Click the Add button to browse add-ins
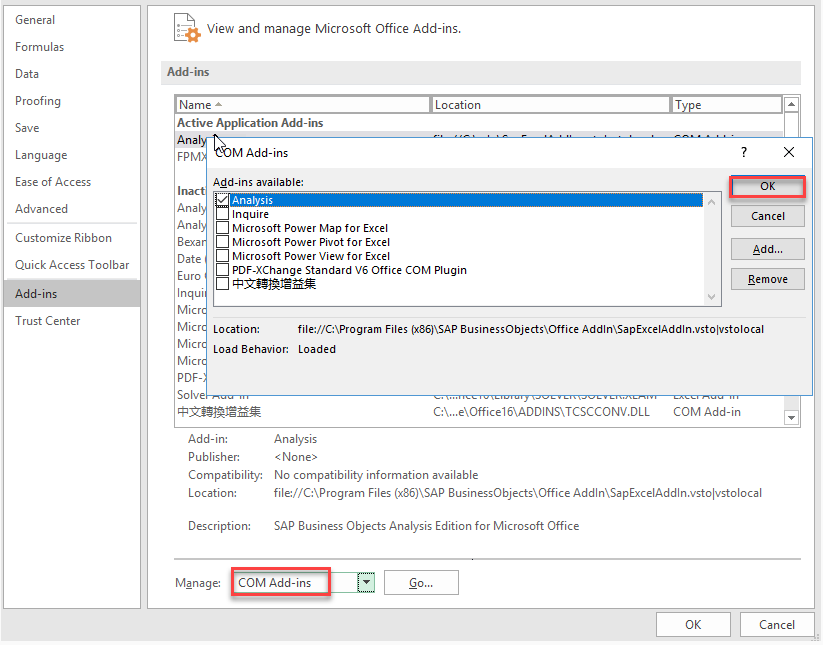 [767, 249]
